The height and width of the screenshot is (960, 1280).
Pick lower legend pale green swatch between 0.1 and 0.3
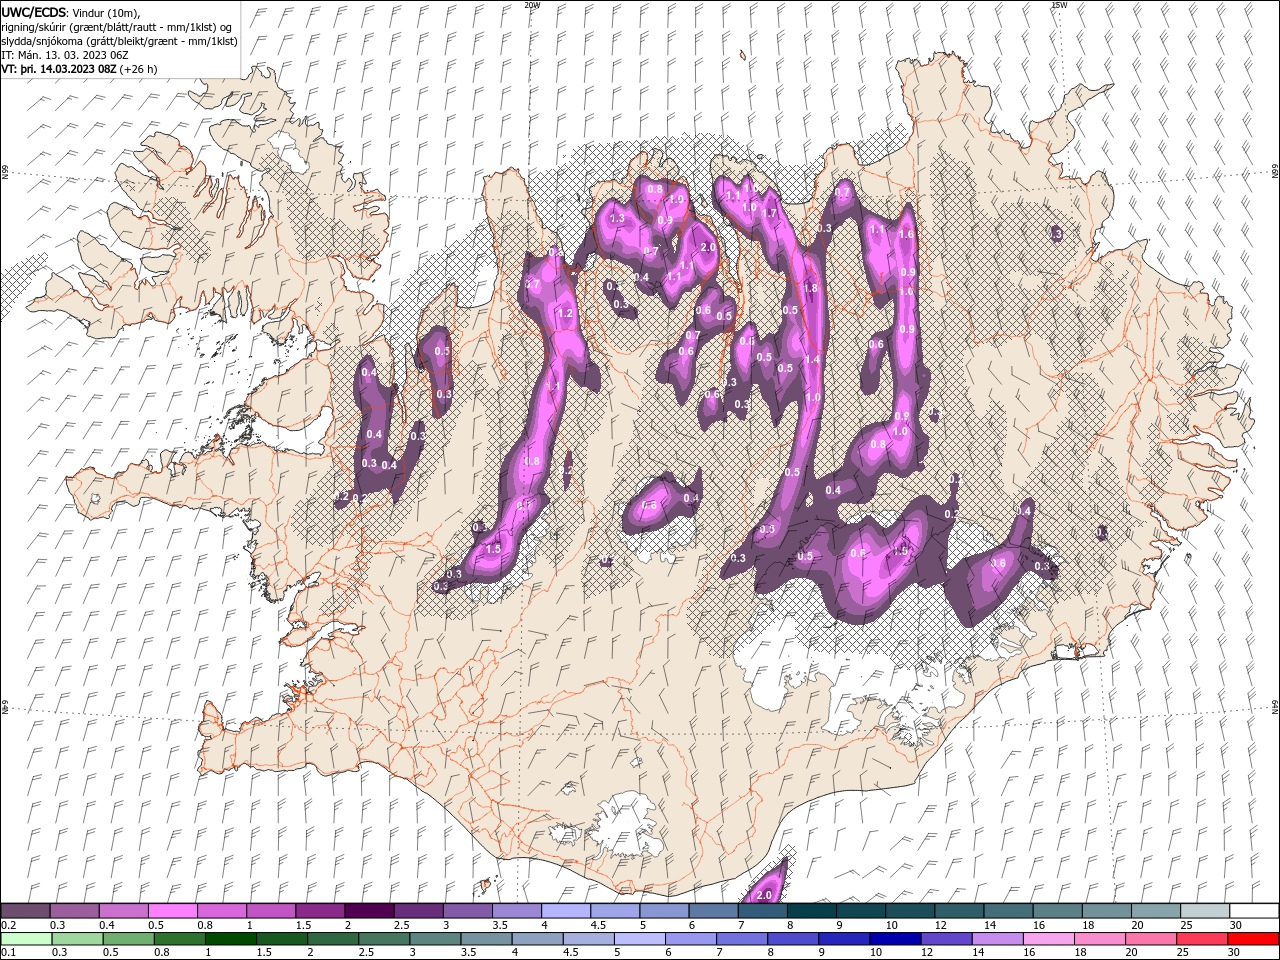coord(27,939)
